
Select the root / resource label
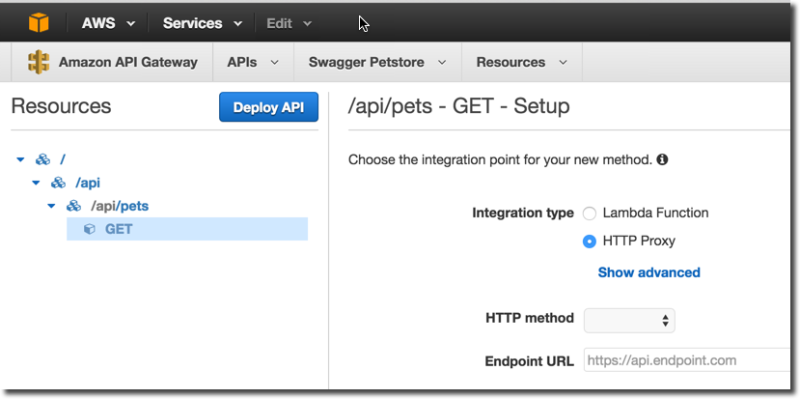(x=63, y=160)
